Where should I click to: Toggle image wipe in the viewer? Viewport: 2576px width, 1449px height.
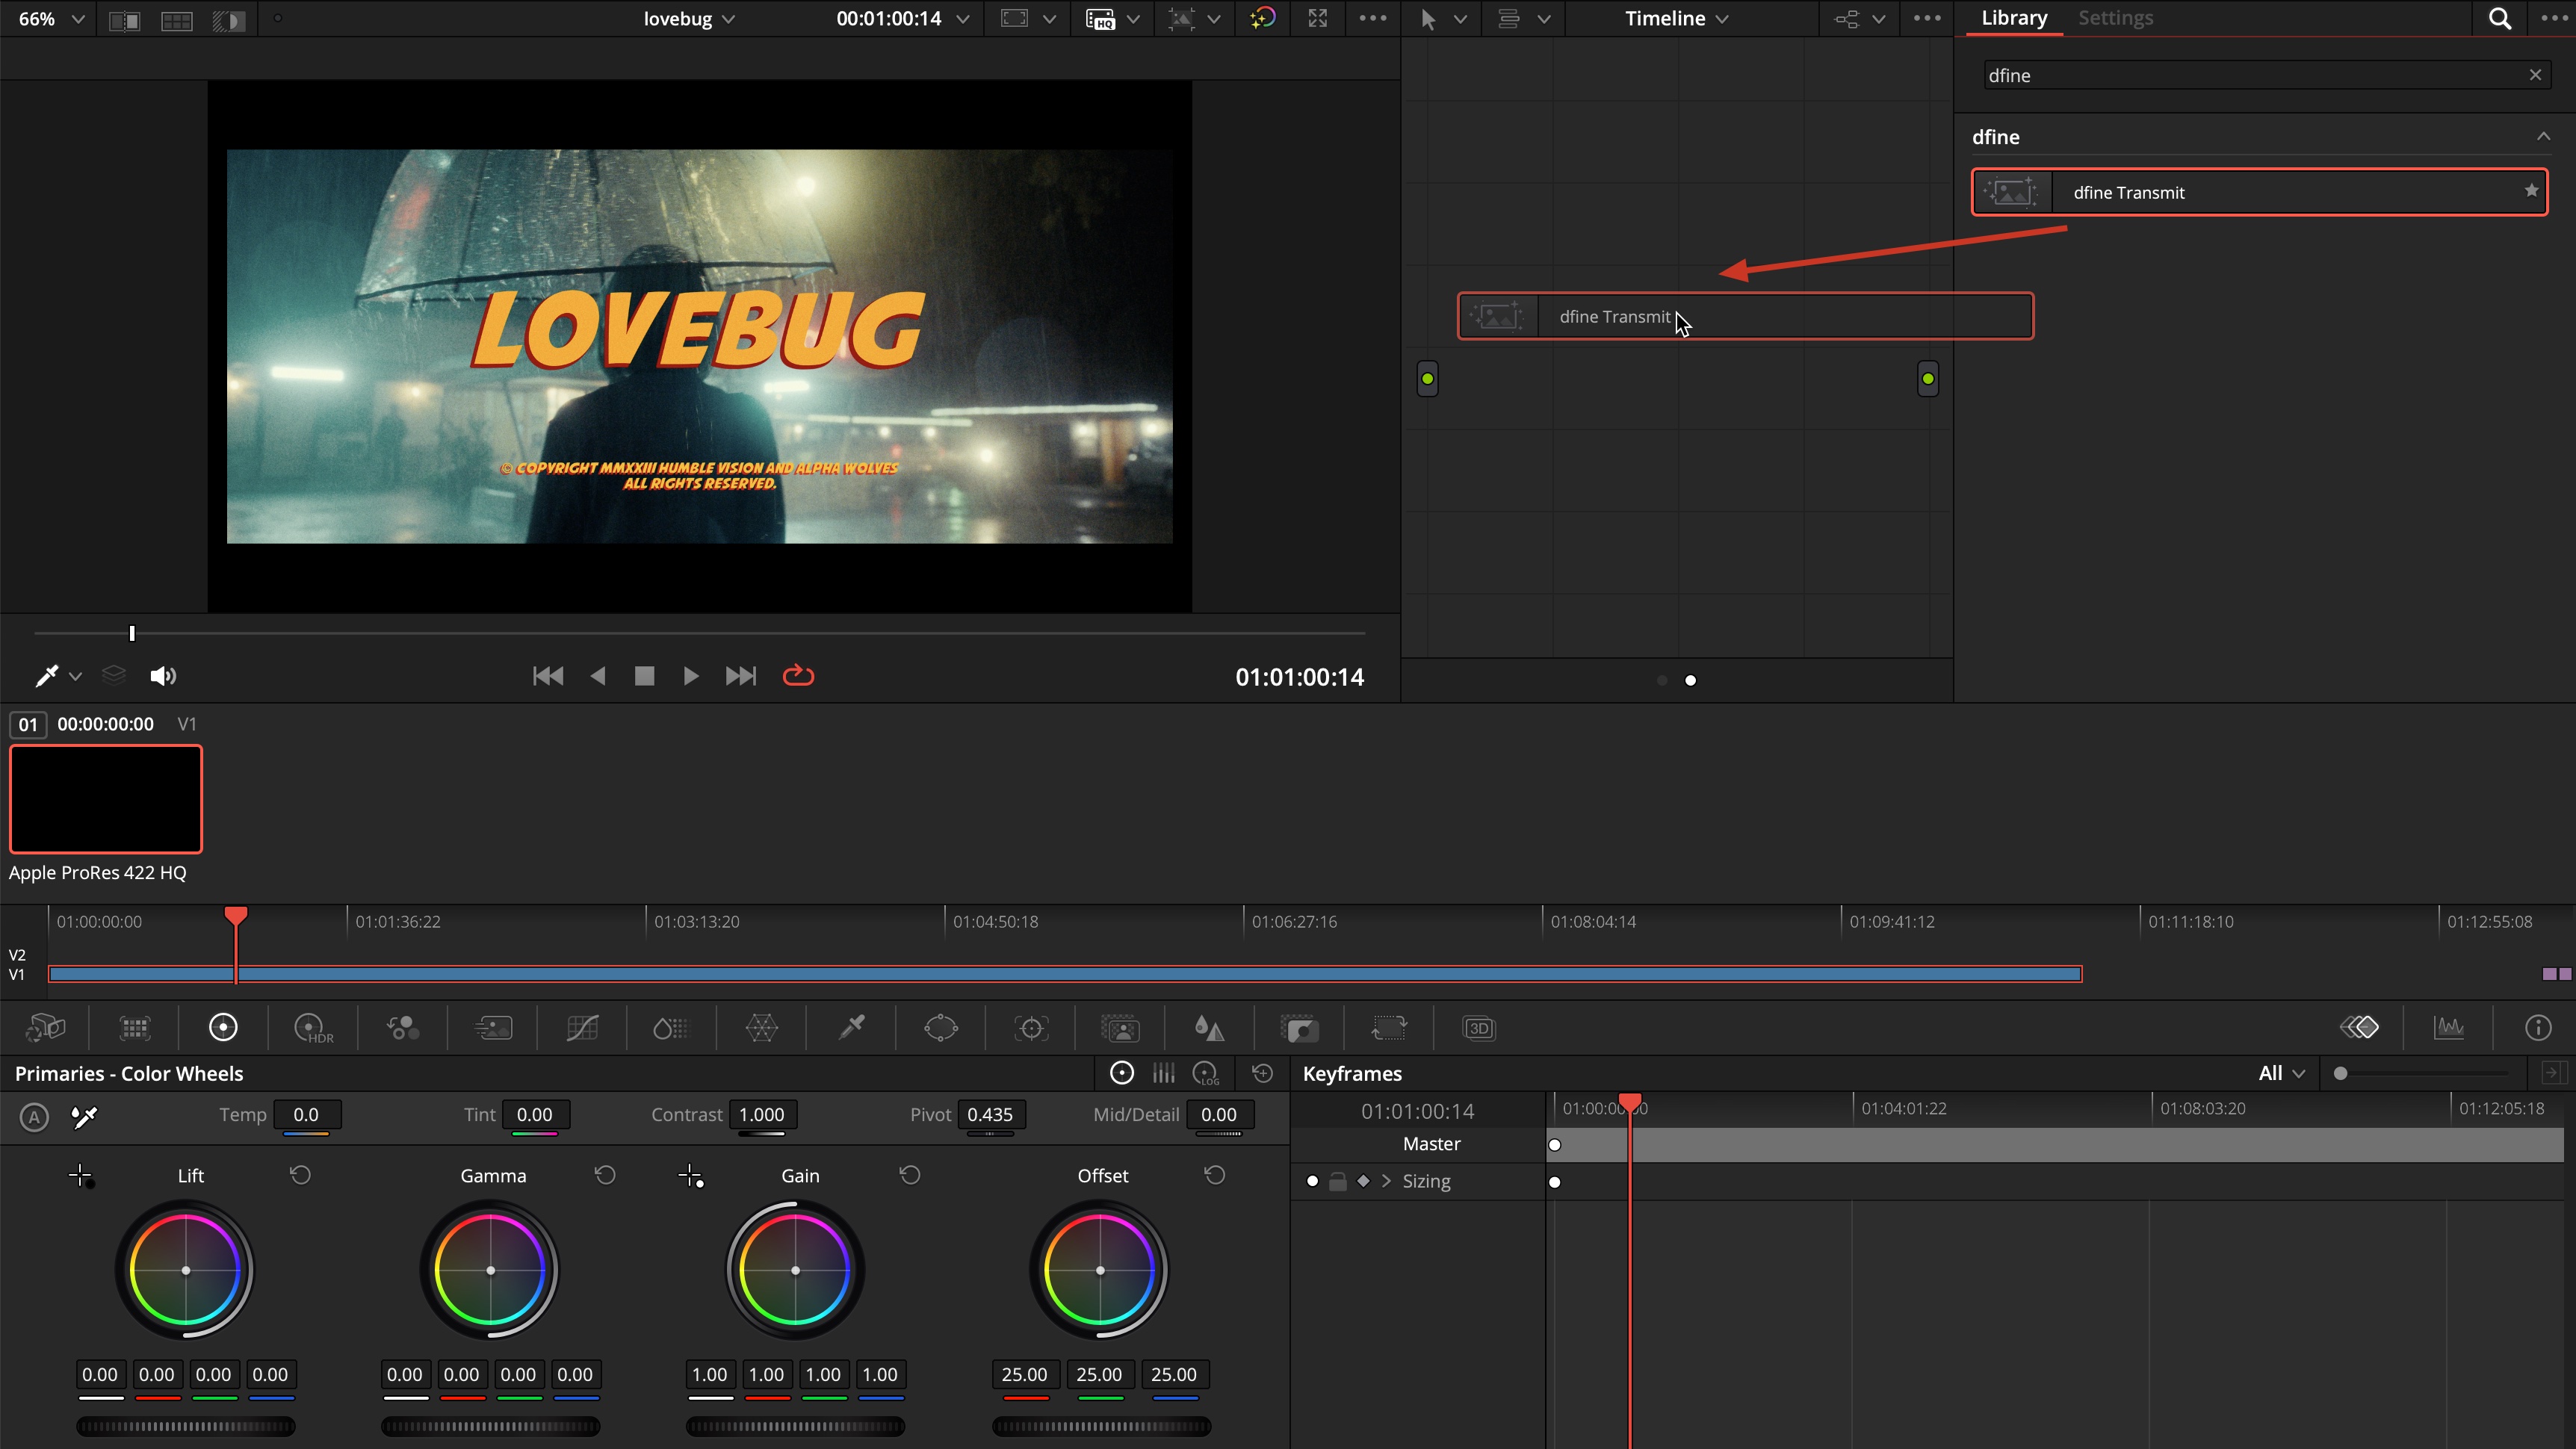[x=124, y=20]
